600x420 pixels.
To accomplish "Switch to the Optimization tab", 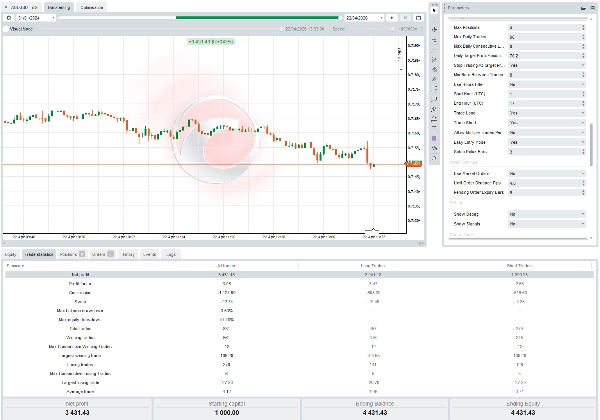I will [91, 7].
